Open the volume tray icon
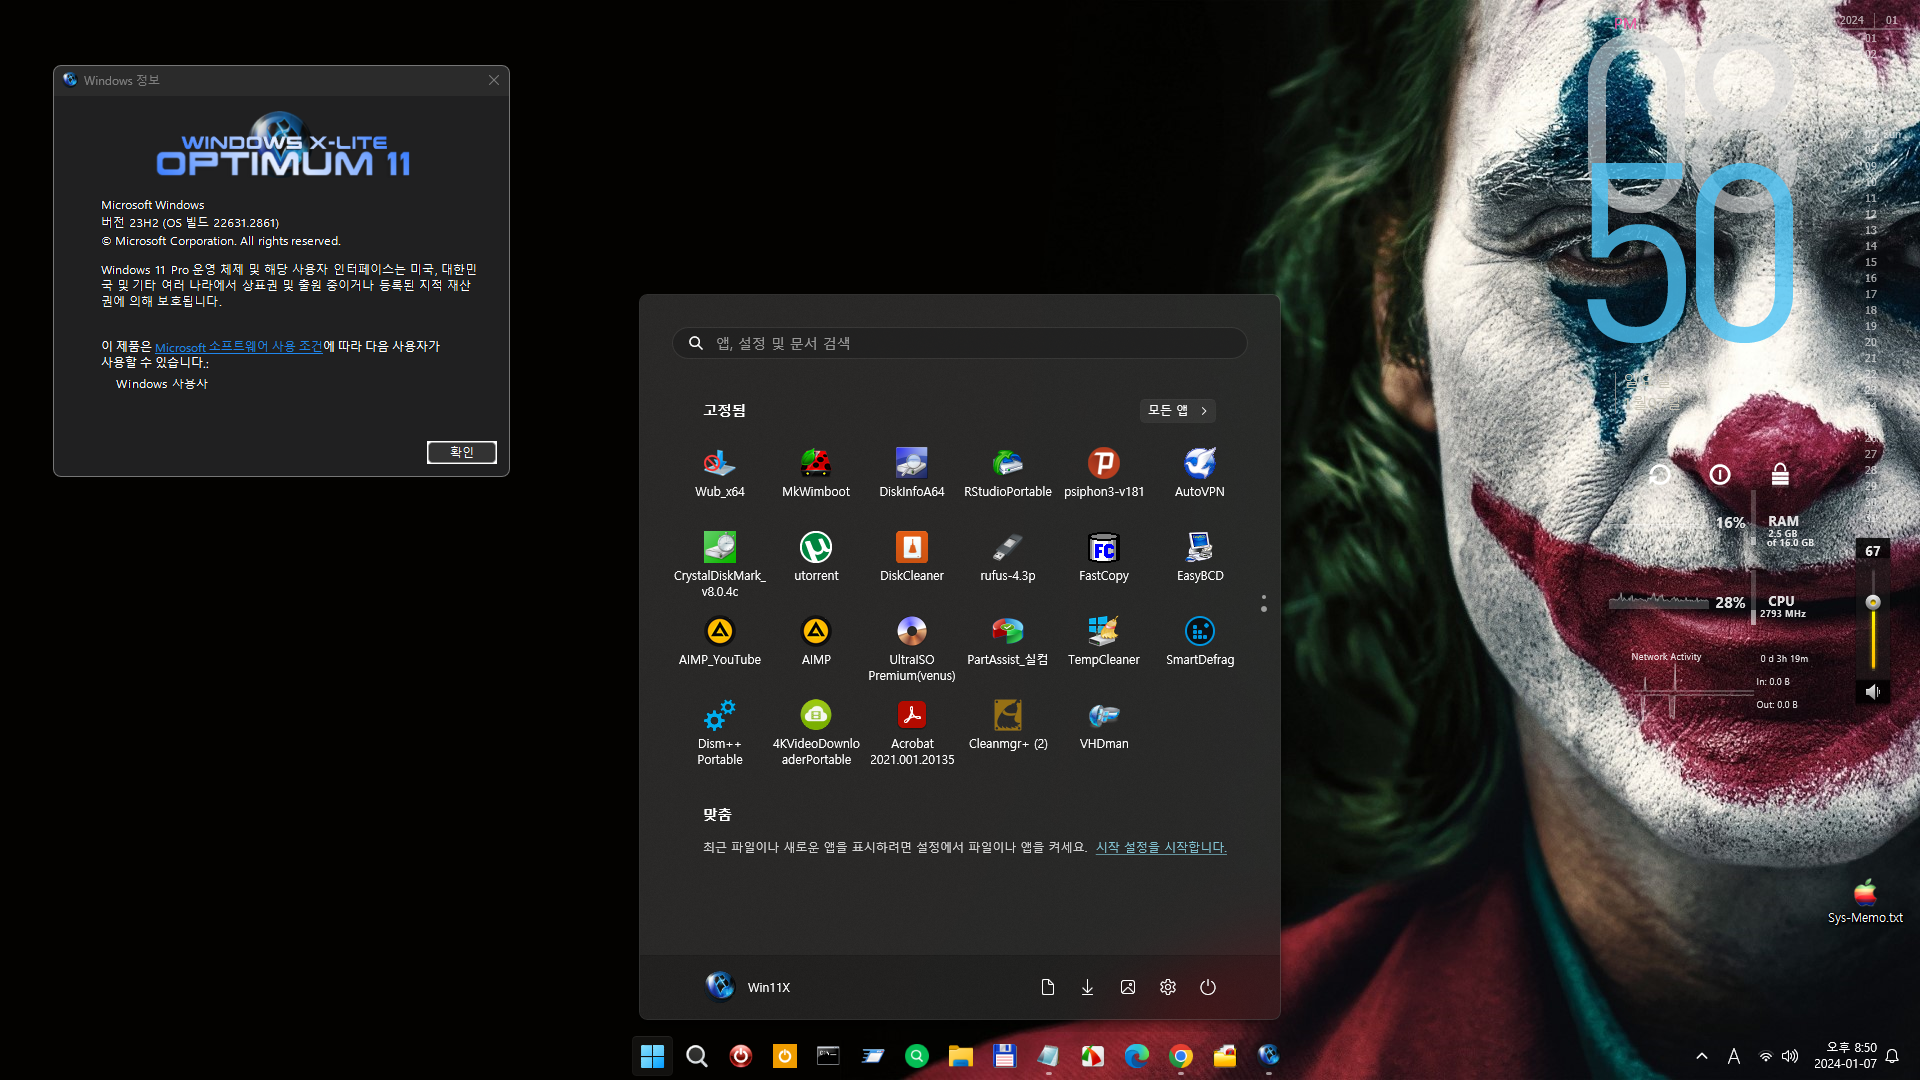 (1790, 1056)
